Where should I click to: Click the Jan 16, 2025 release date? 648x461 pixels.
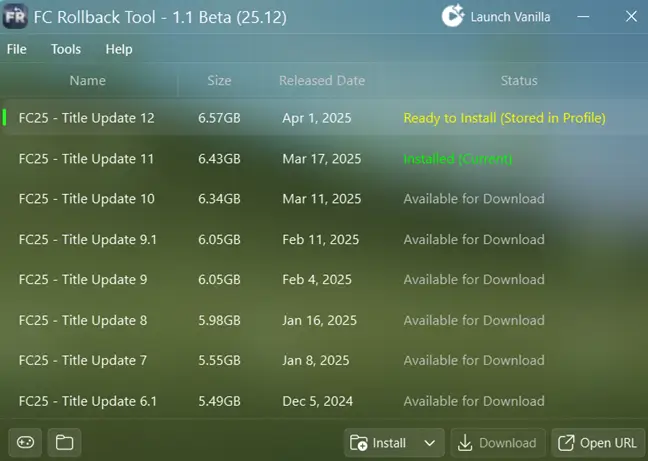click(x=319, y=320)
